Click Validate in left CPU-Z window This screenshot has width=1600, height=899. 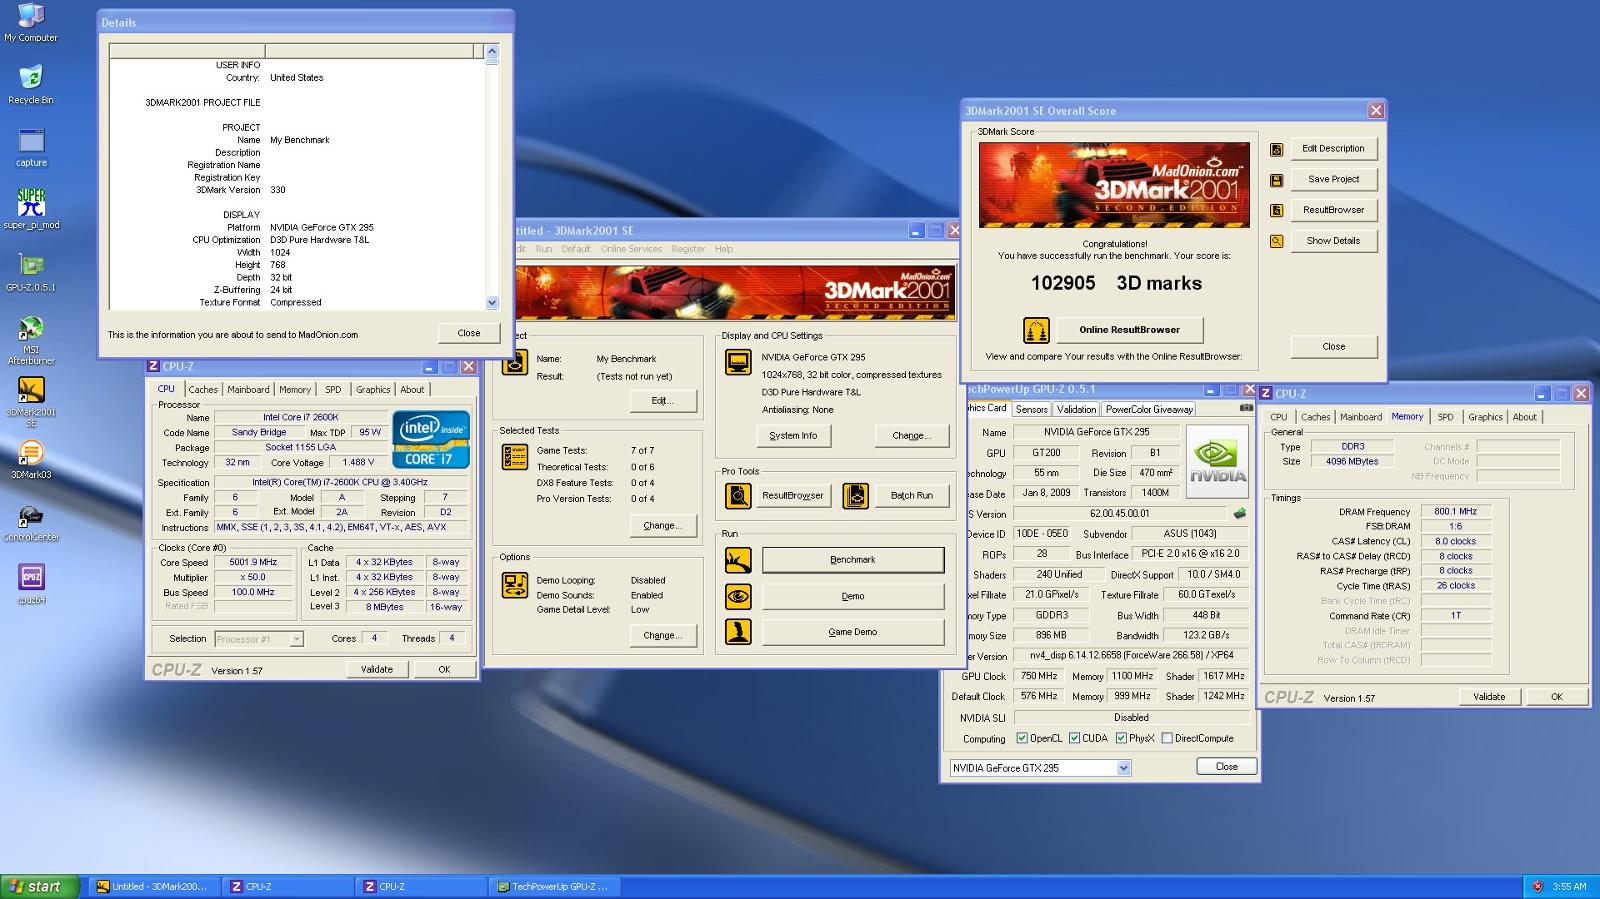point(377,670)
